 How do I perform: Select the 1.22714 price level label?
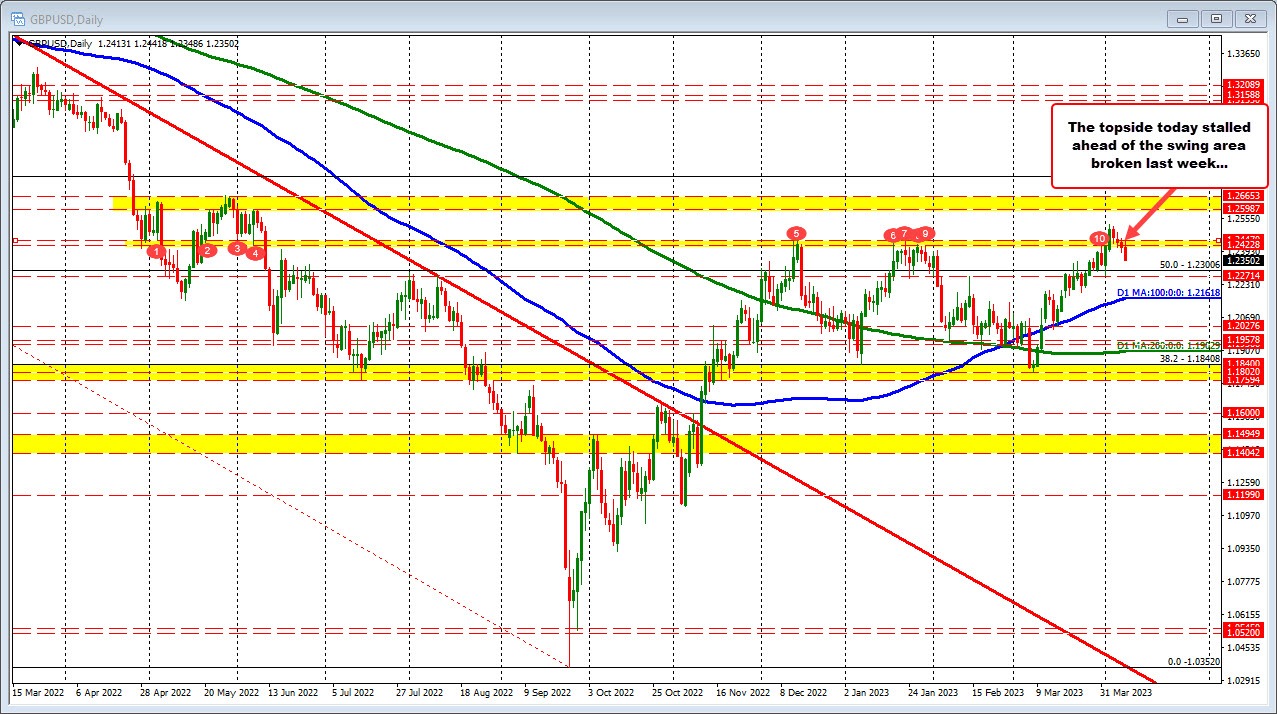click(1244, 274)
